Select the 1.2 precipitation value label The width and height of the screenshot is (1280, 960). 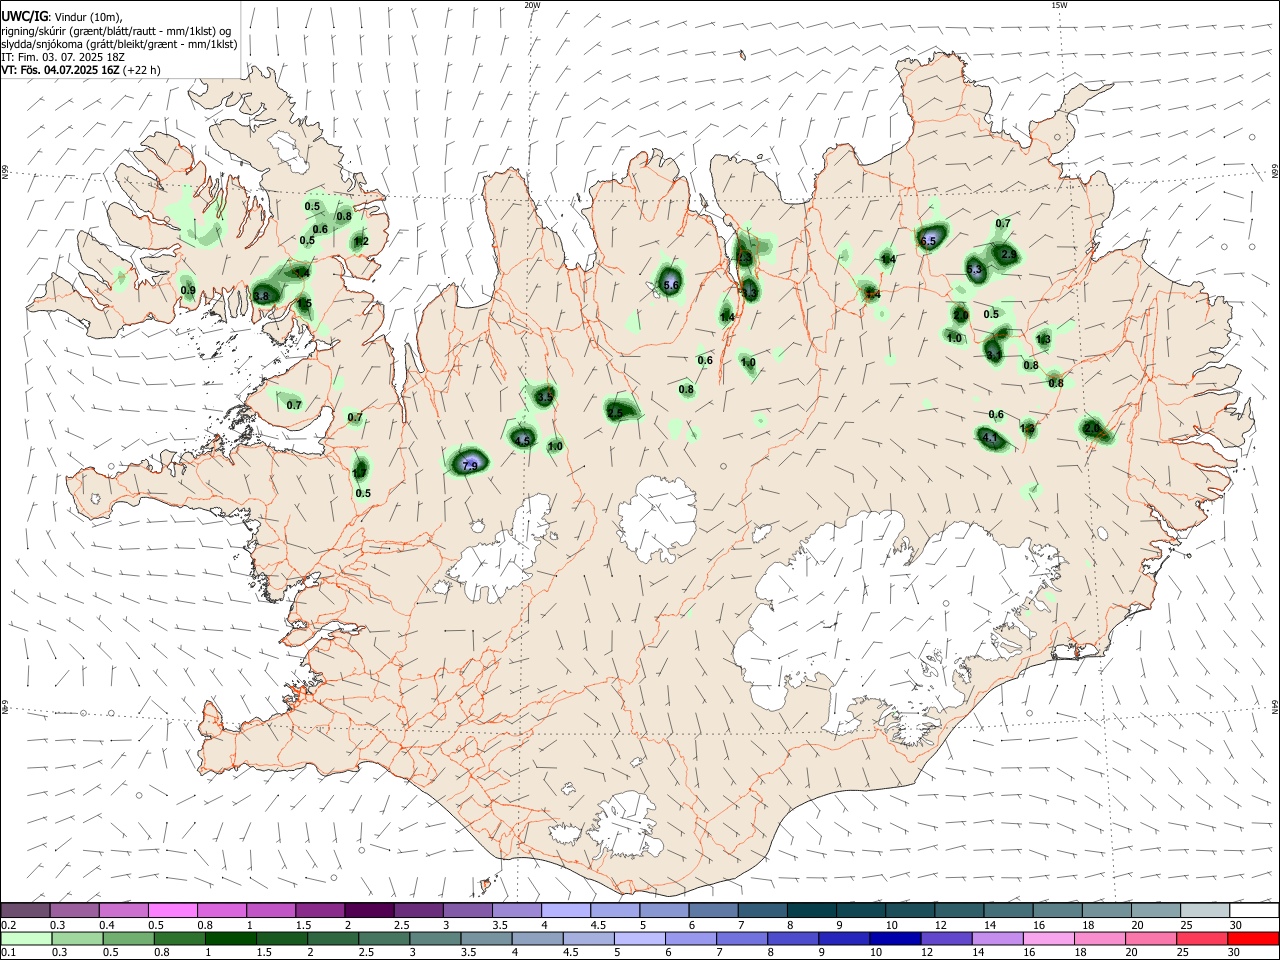point(361,241)
